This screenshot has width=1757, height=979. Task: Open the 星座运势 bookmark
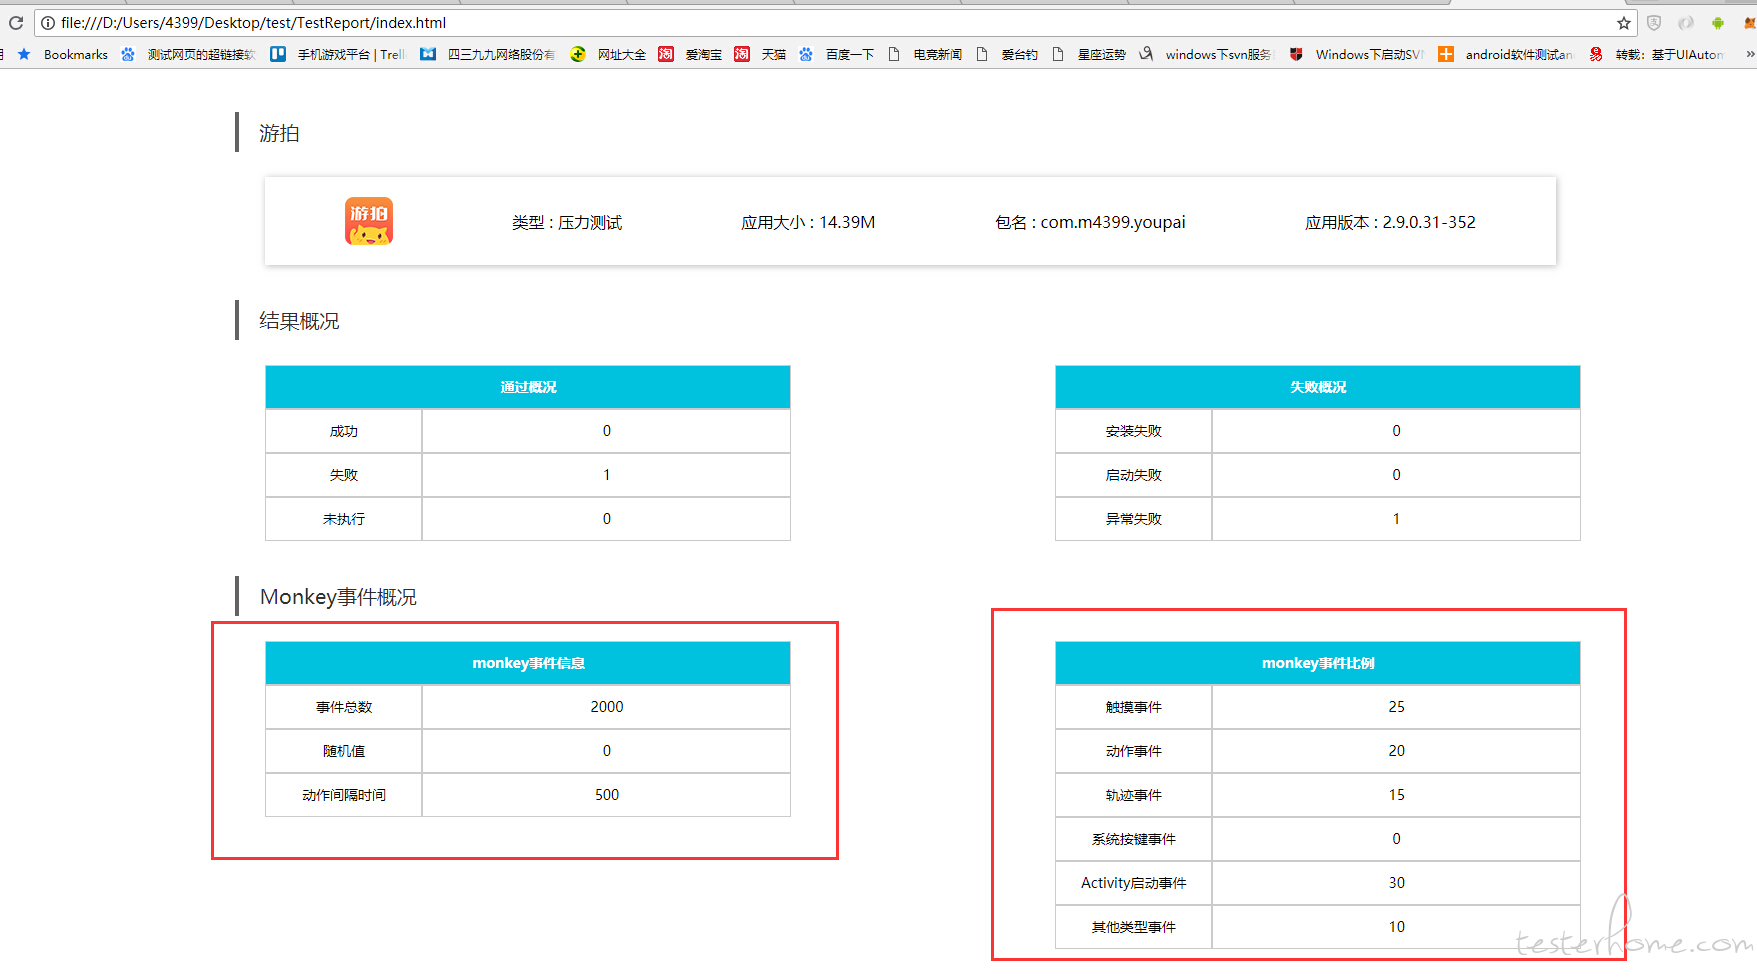(1089, 54)
